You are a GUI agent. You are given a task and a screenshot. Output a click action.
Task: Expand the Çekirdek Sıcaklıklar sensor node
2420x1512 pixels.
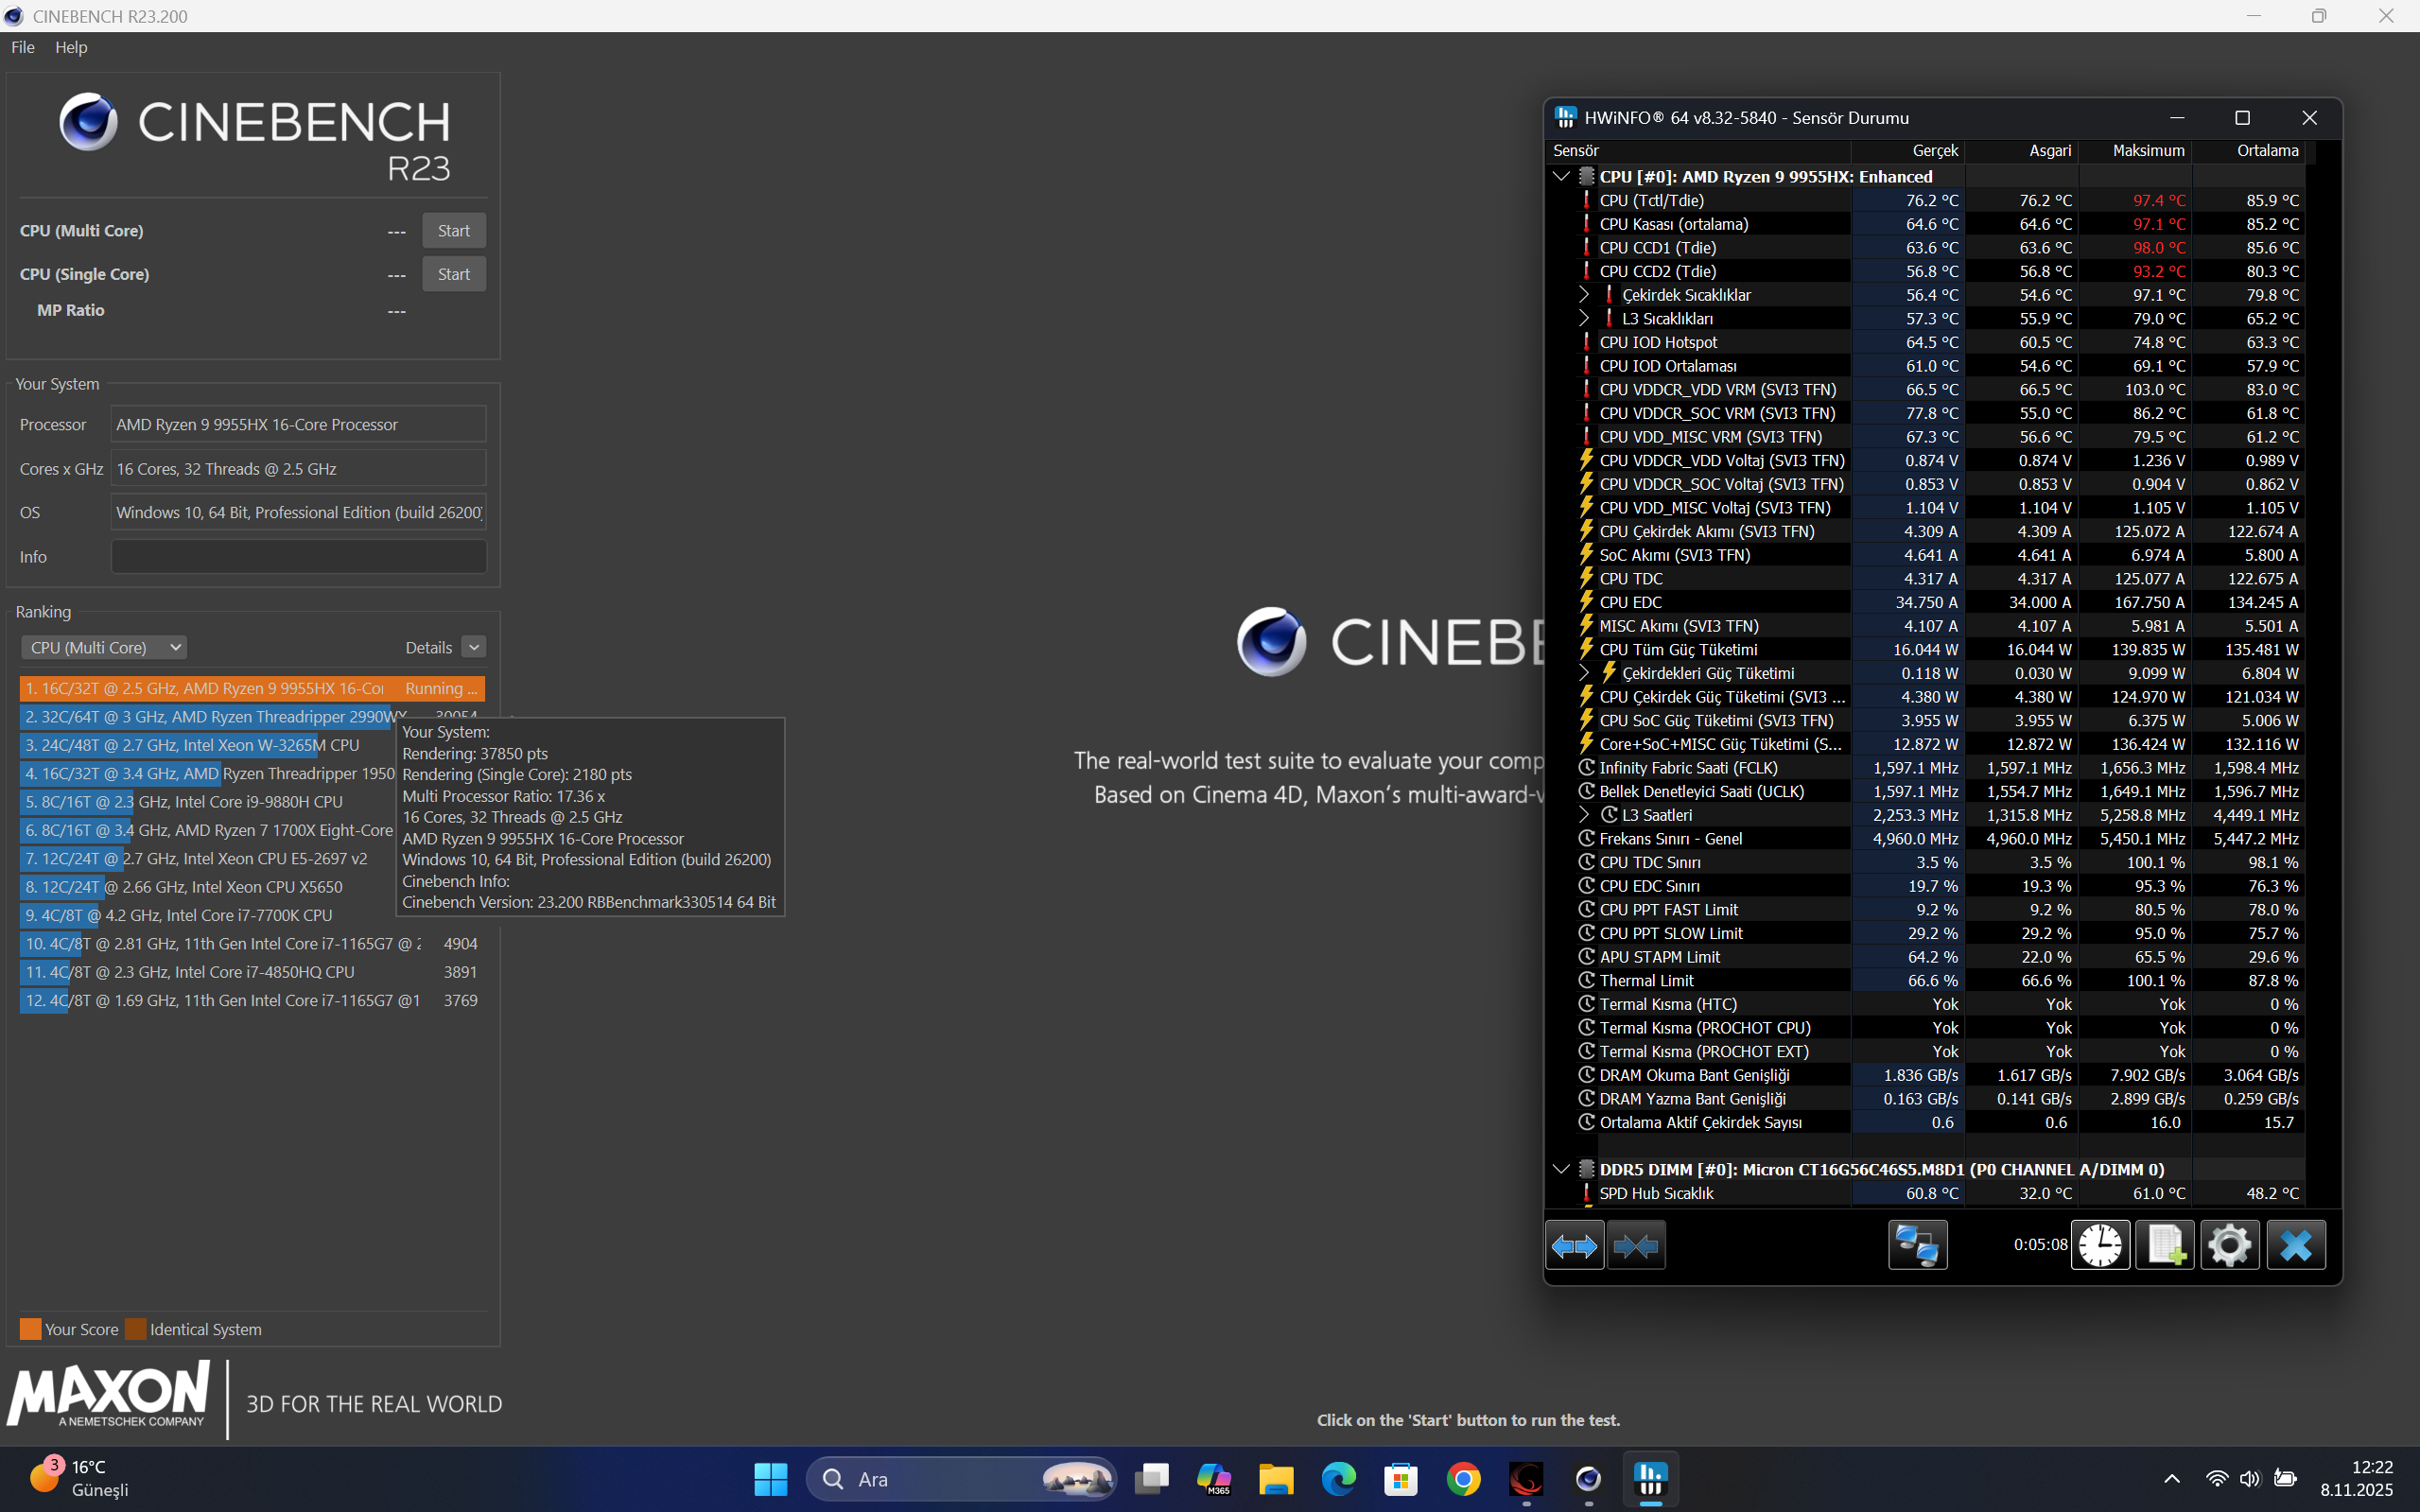[1584, 295]
